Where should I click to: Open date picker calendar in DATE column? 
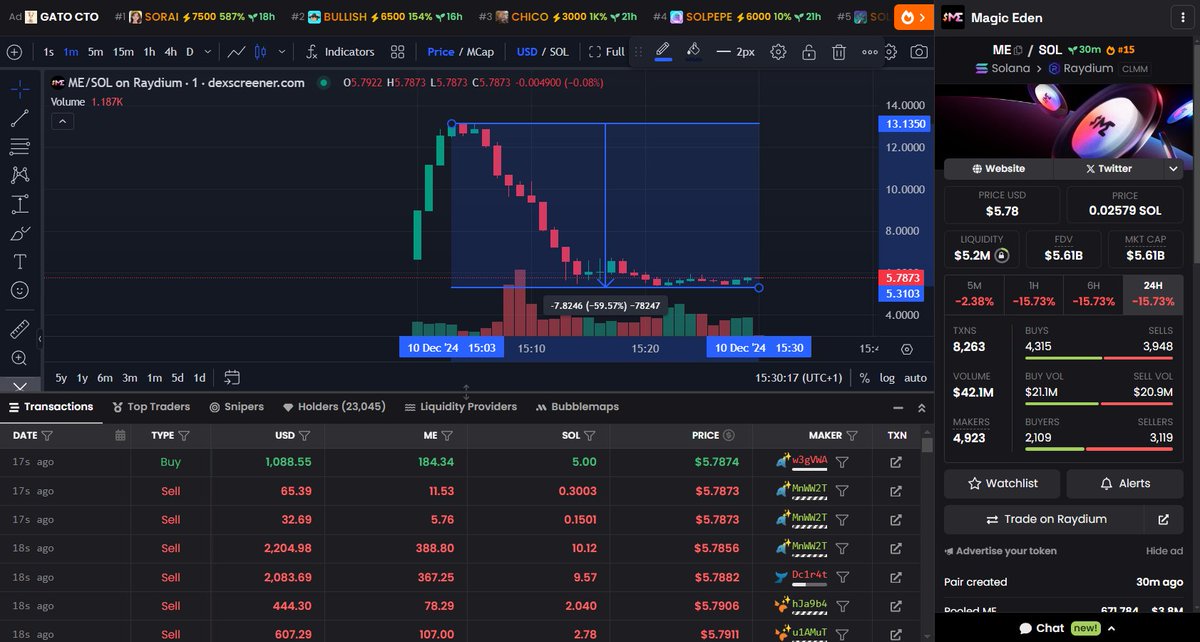click(x=120, y=435)
